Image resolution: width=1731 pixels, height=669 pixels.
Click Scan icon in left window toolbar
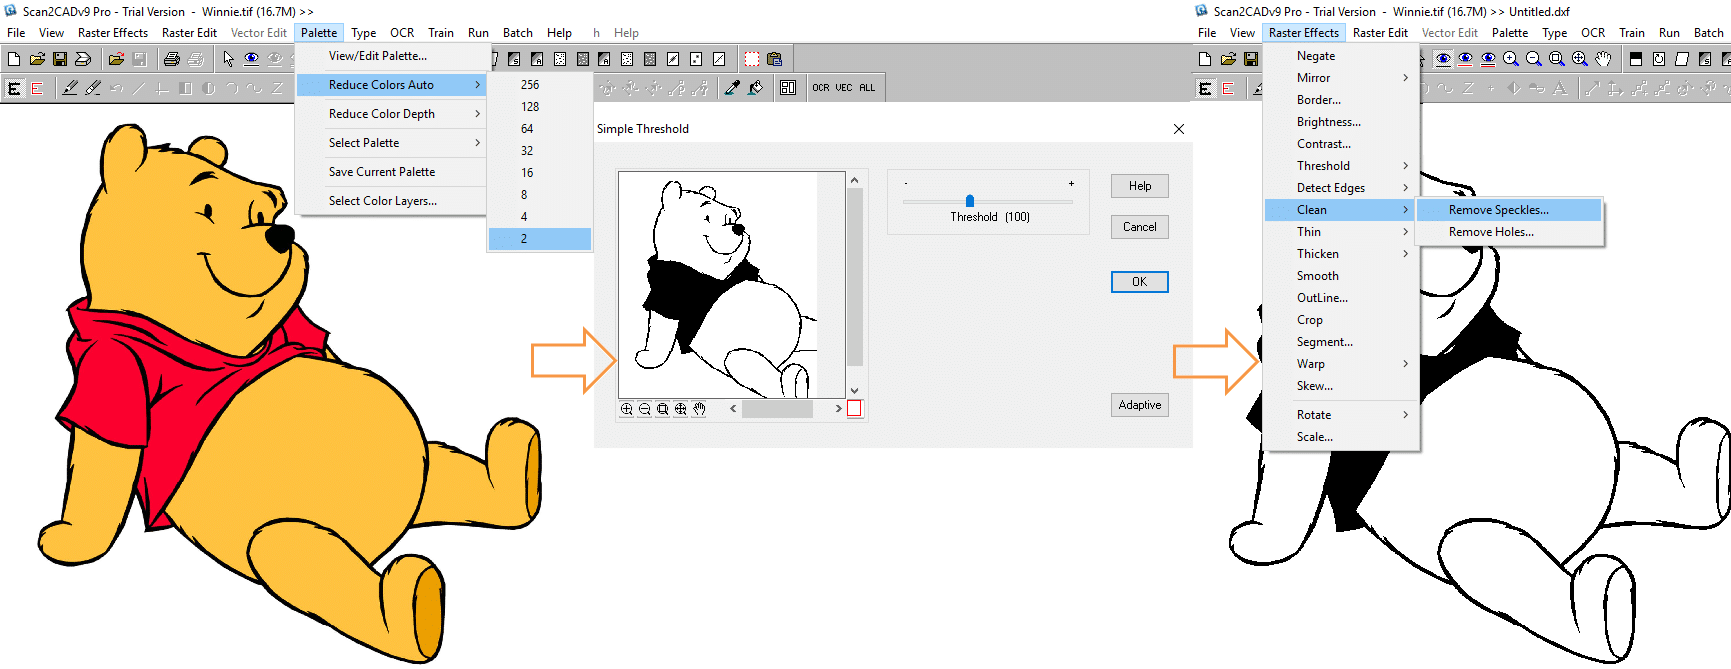click(83, 59)
